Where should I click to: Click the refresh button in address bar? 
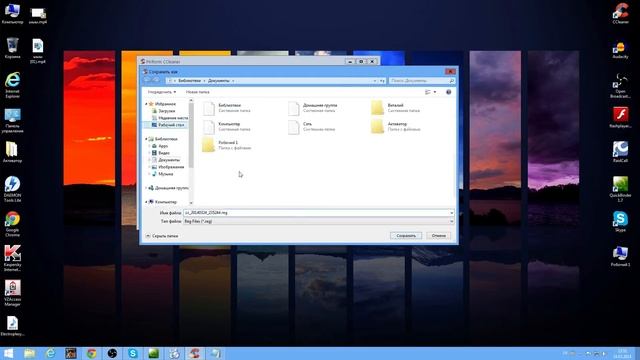[382, 81]
